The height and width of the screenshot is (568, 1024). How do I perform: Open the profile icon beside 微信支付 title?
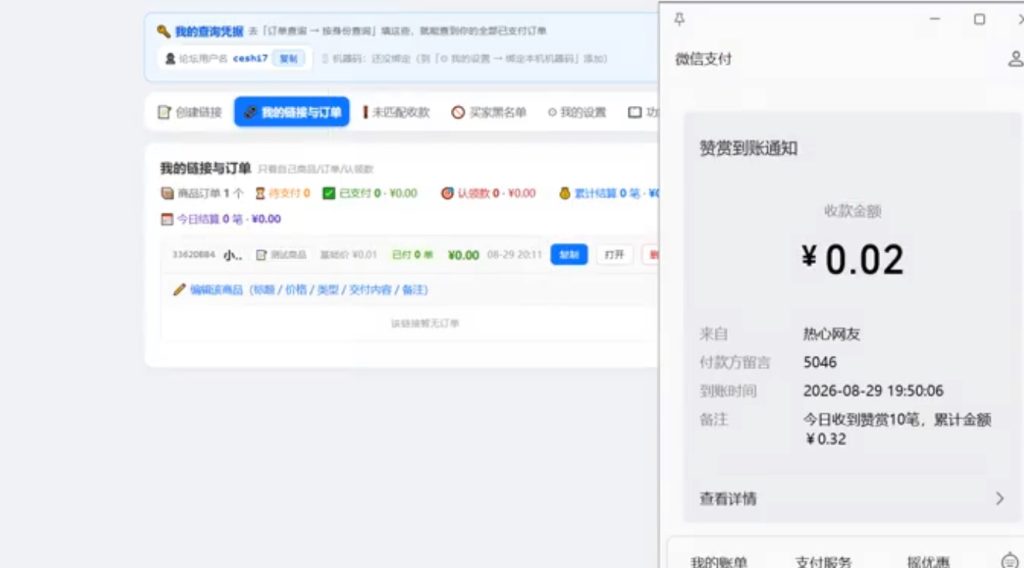click(x=1016, y=59)
